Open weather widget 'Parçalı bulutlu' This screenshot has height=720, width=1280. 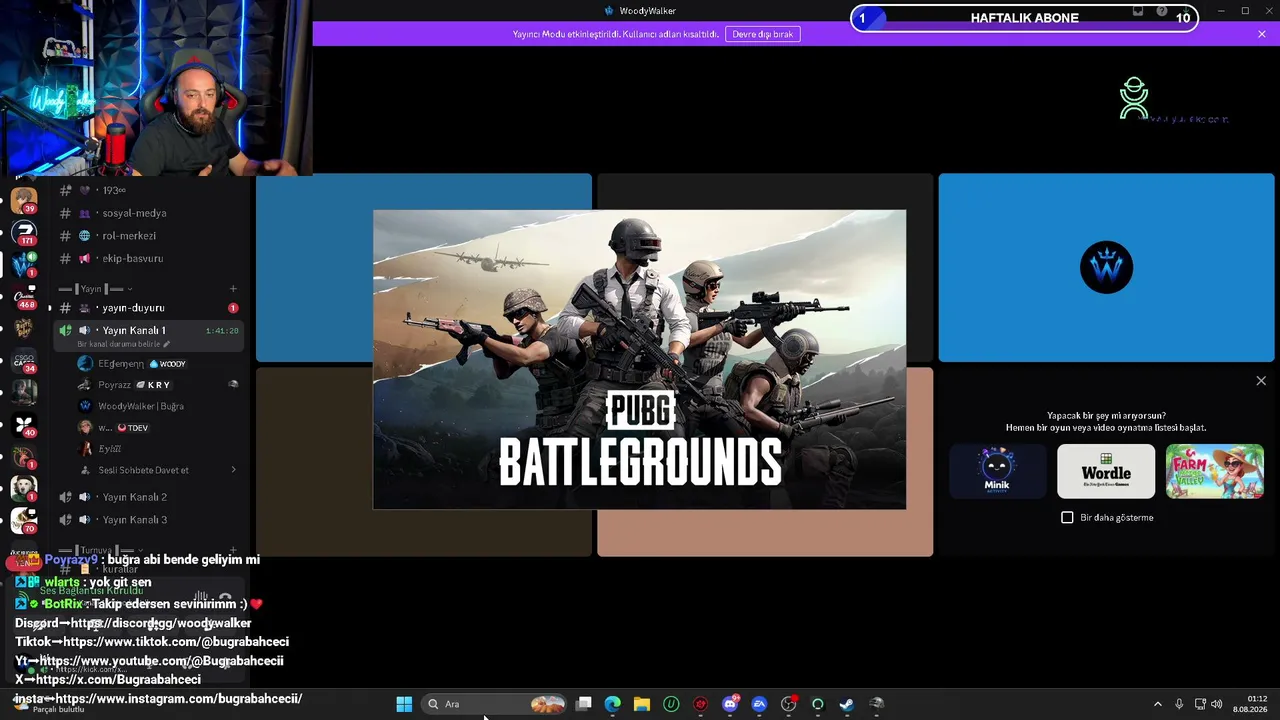pyautogui.click(x=47, y=705)
